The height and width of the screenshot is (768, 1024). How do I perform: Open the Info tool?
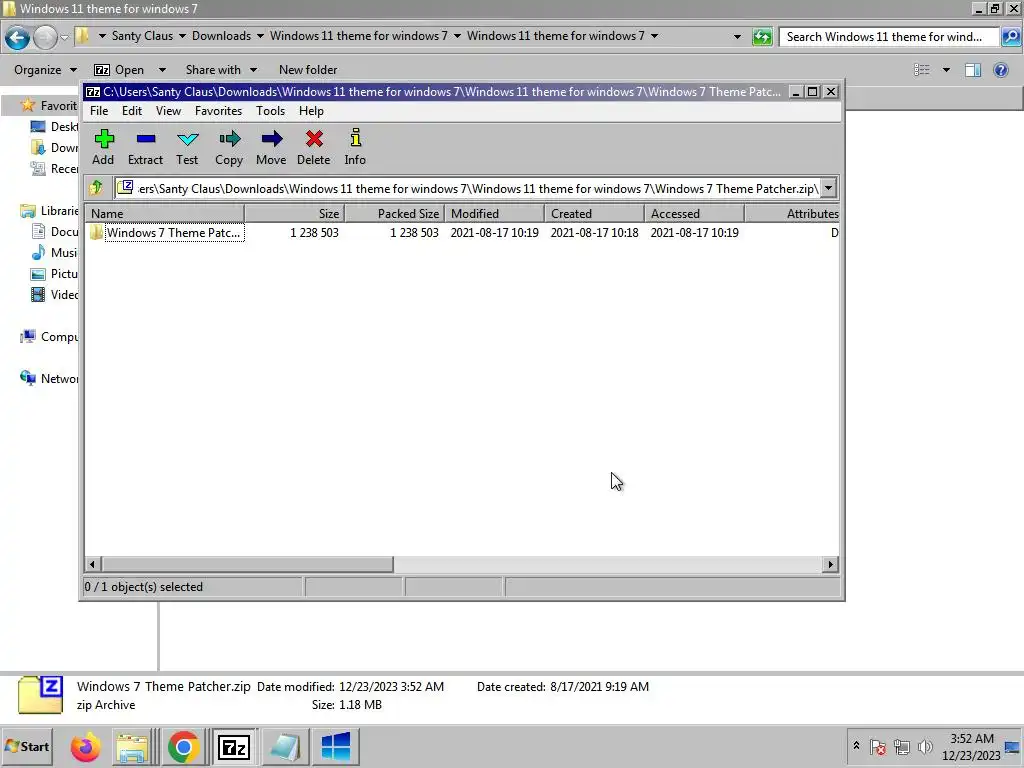355,147
